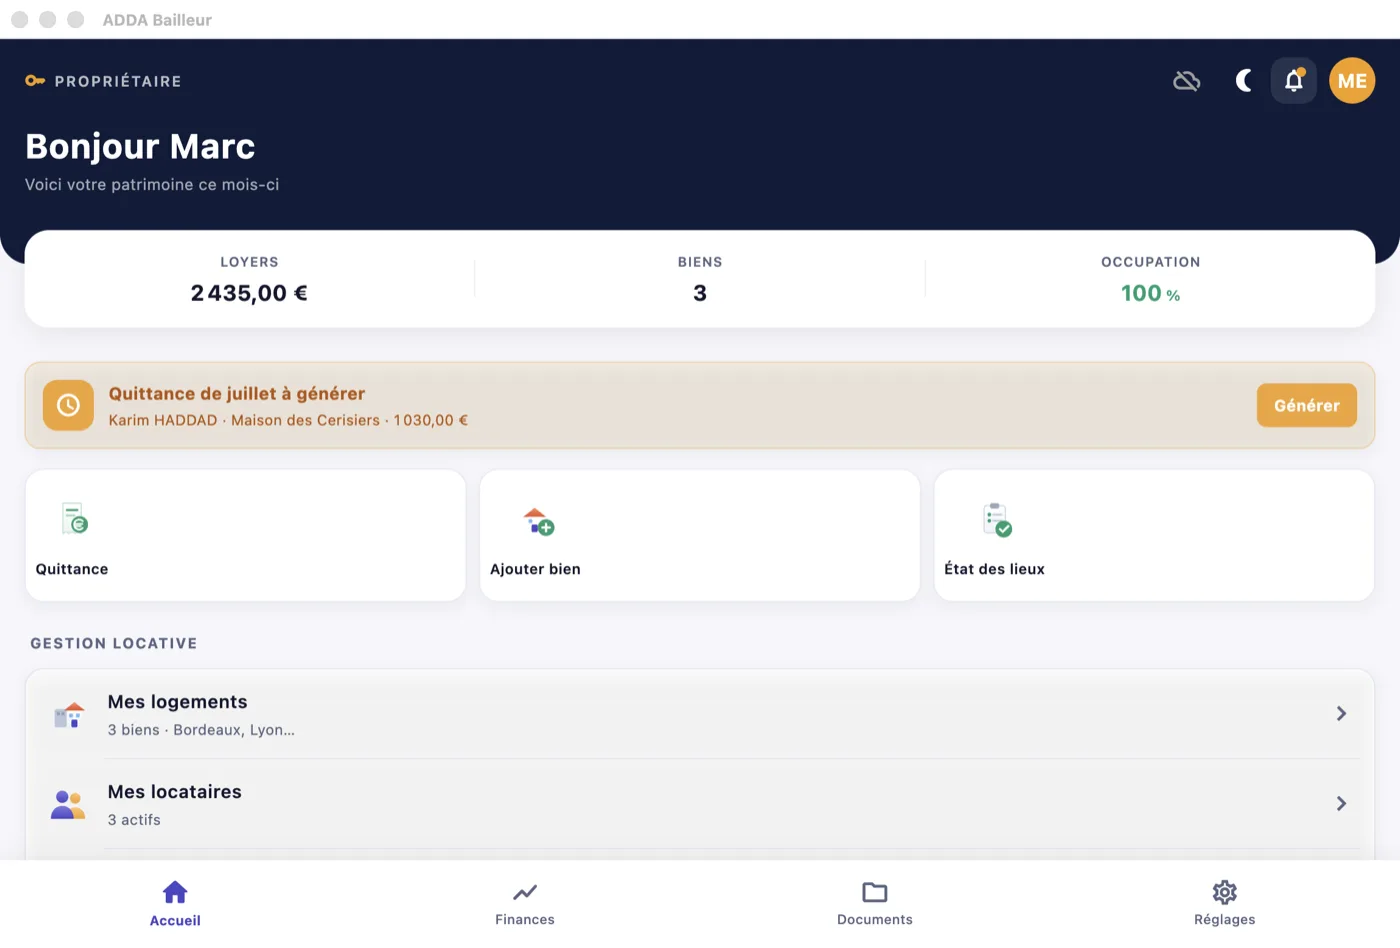Go to the Accueil home tab

pos(175,904)
